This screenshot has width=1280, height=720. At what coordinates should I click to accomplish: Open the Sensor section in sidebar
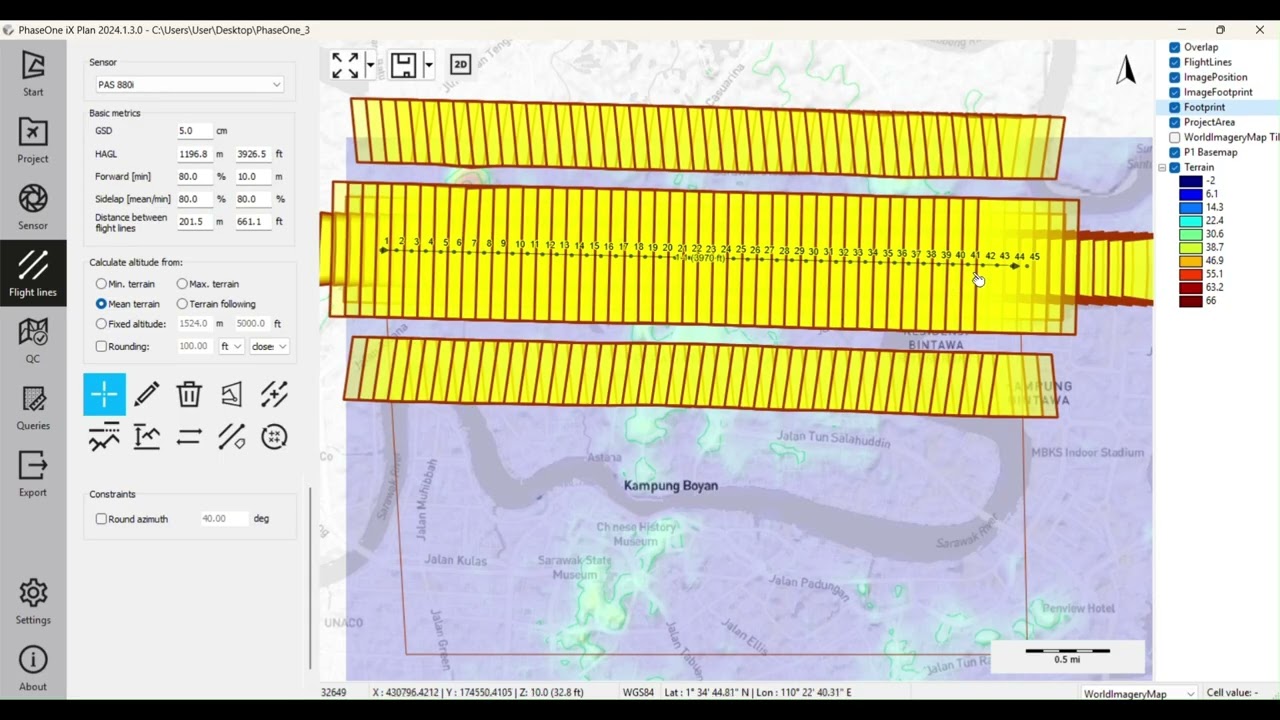tap(33, 208)
